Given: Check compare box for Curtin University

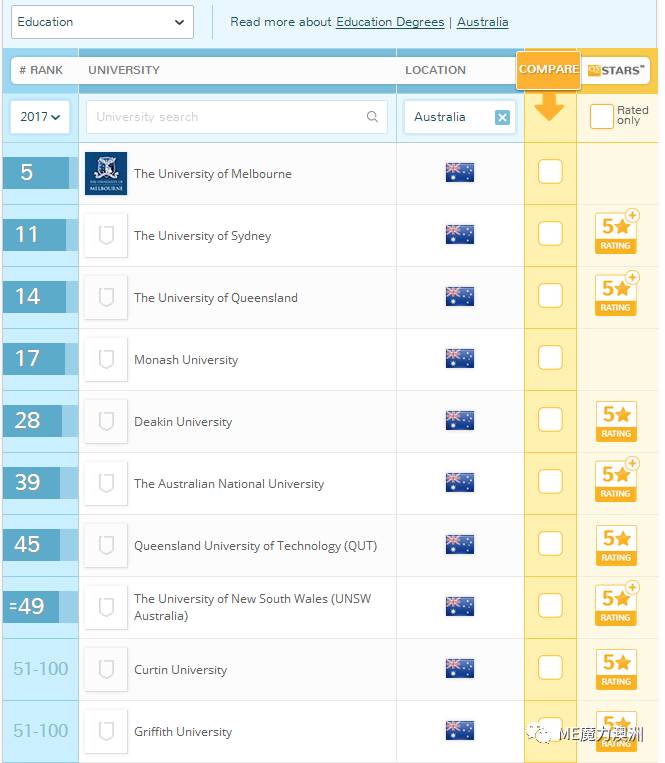Looking at the screenshot, I should (x=550, y=667).
